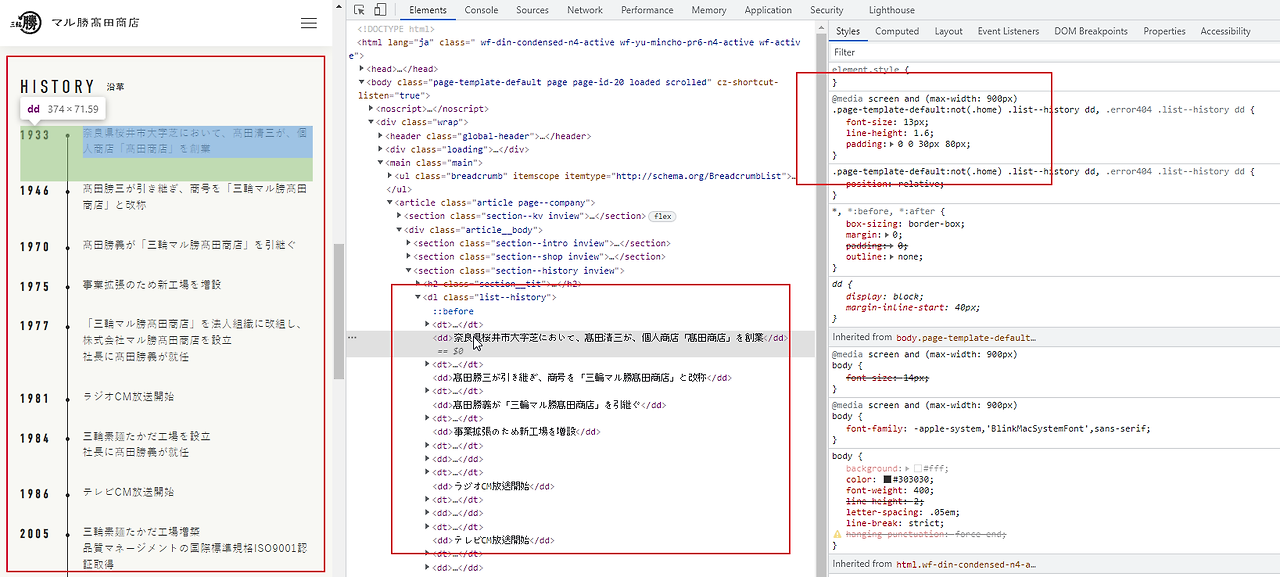Open the Sources tab
The height and width of the screenshot is (577, 1280).
pyautogui.click(x=532, y=10)
